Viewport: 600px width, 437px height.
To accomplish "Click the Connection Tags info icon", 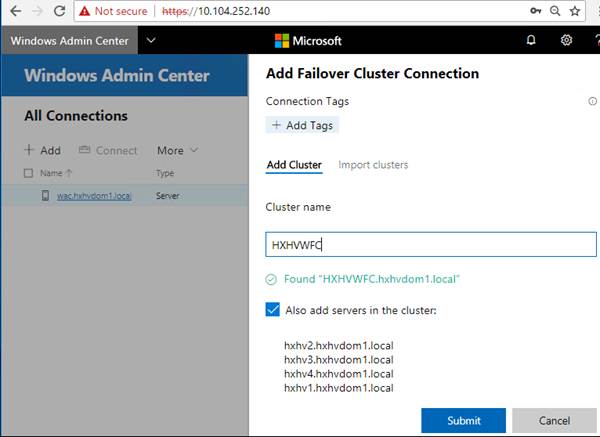I will click(x=592, y=101).
